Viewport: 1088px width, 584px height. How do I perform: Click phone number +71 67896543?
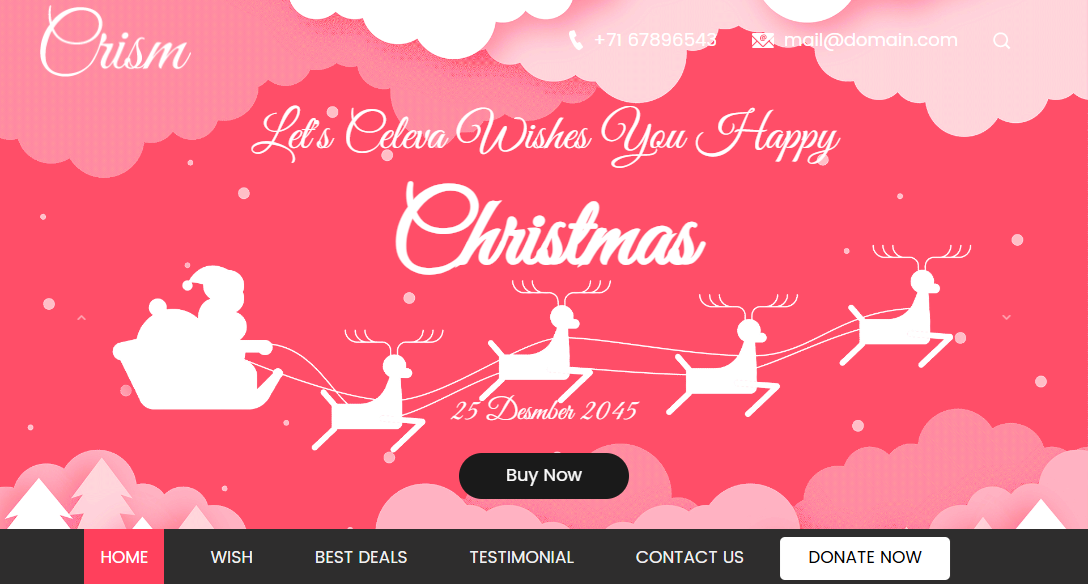click(x=656, y=40)
